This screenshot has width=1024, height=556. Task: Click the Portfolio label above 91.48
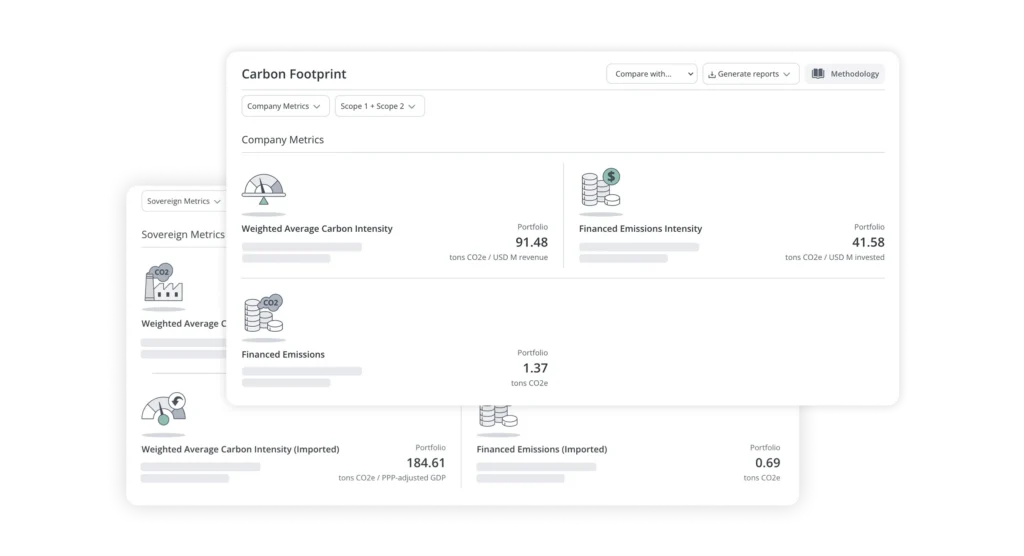click(532, 227)
